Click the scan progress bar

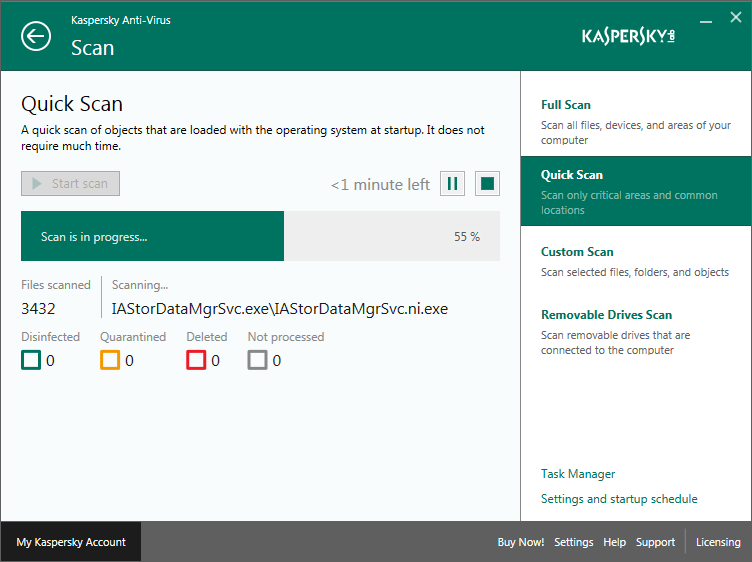(x=260, y=237)
